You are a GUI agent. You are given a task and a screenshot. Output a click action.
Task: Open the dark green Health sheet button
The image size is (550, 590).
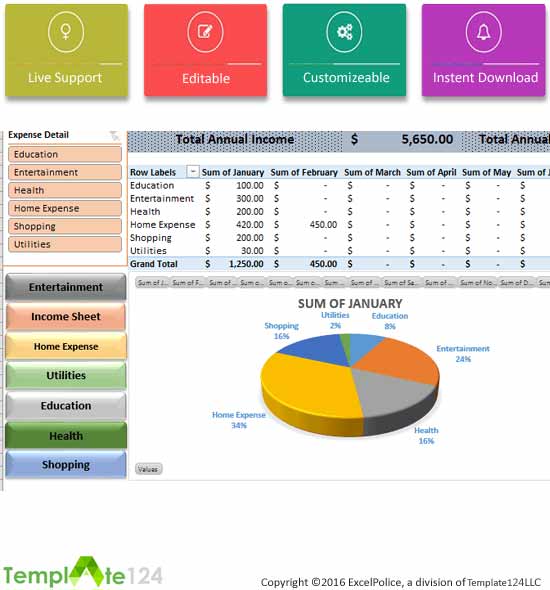[66, 435]
